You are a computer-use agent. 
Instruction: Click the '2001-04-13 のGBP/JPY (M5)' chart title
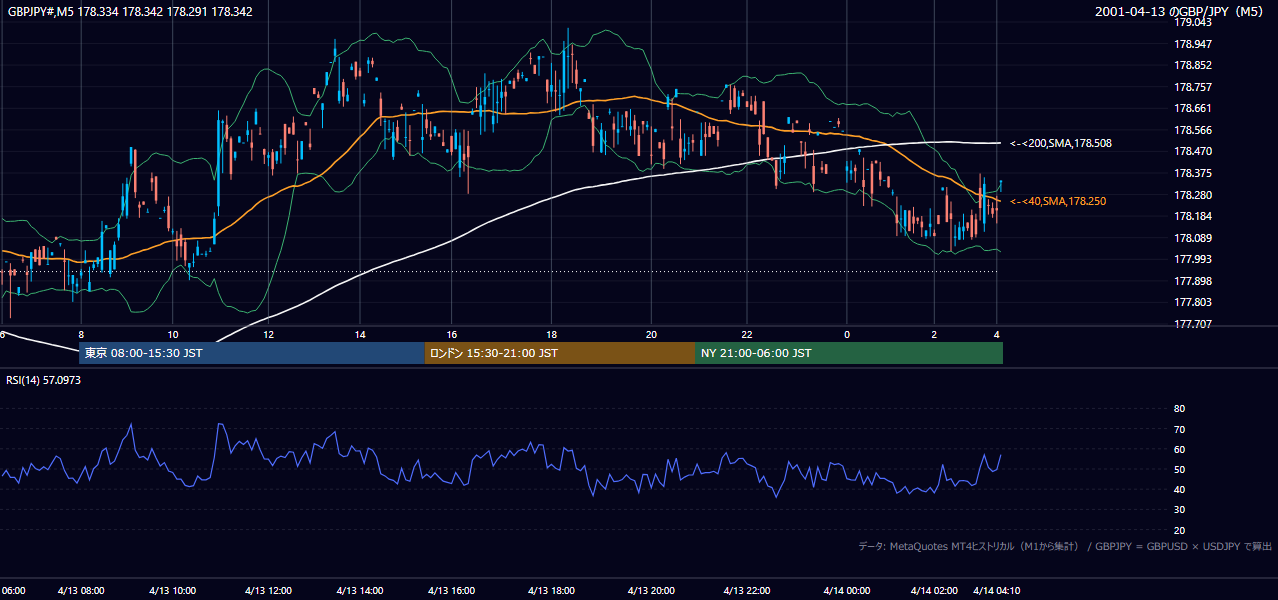1181,11
